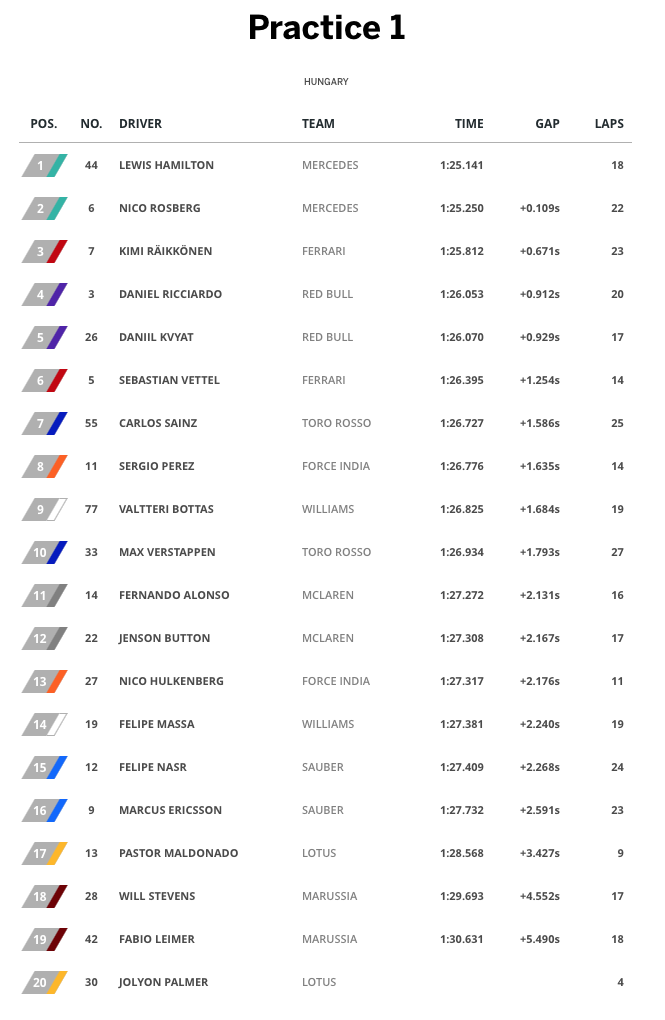The width and height of the screenshot is (665, 1020).
Task: Open Max Verstappen's driver name
Action: [167, 552]
